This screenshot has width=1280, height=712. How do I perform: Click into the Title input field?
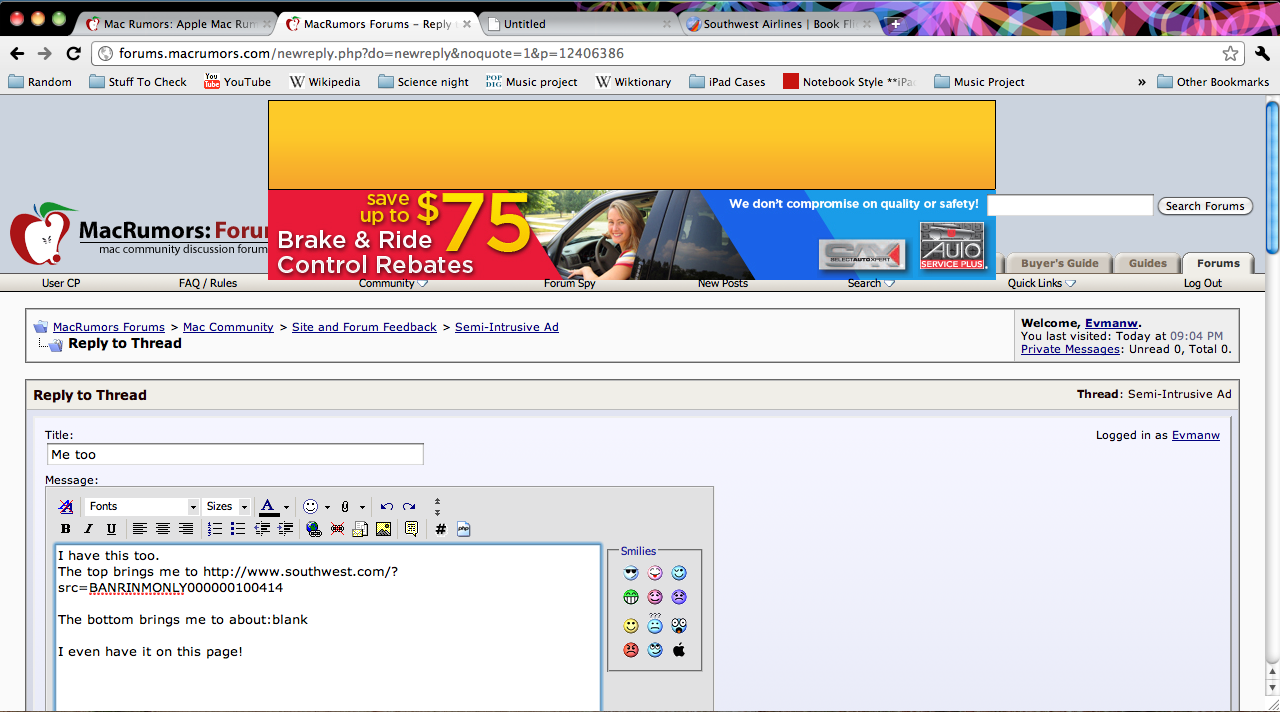point(235,454)
